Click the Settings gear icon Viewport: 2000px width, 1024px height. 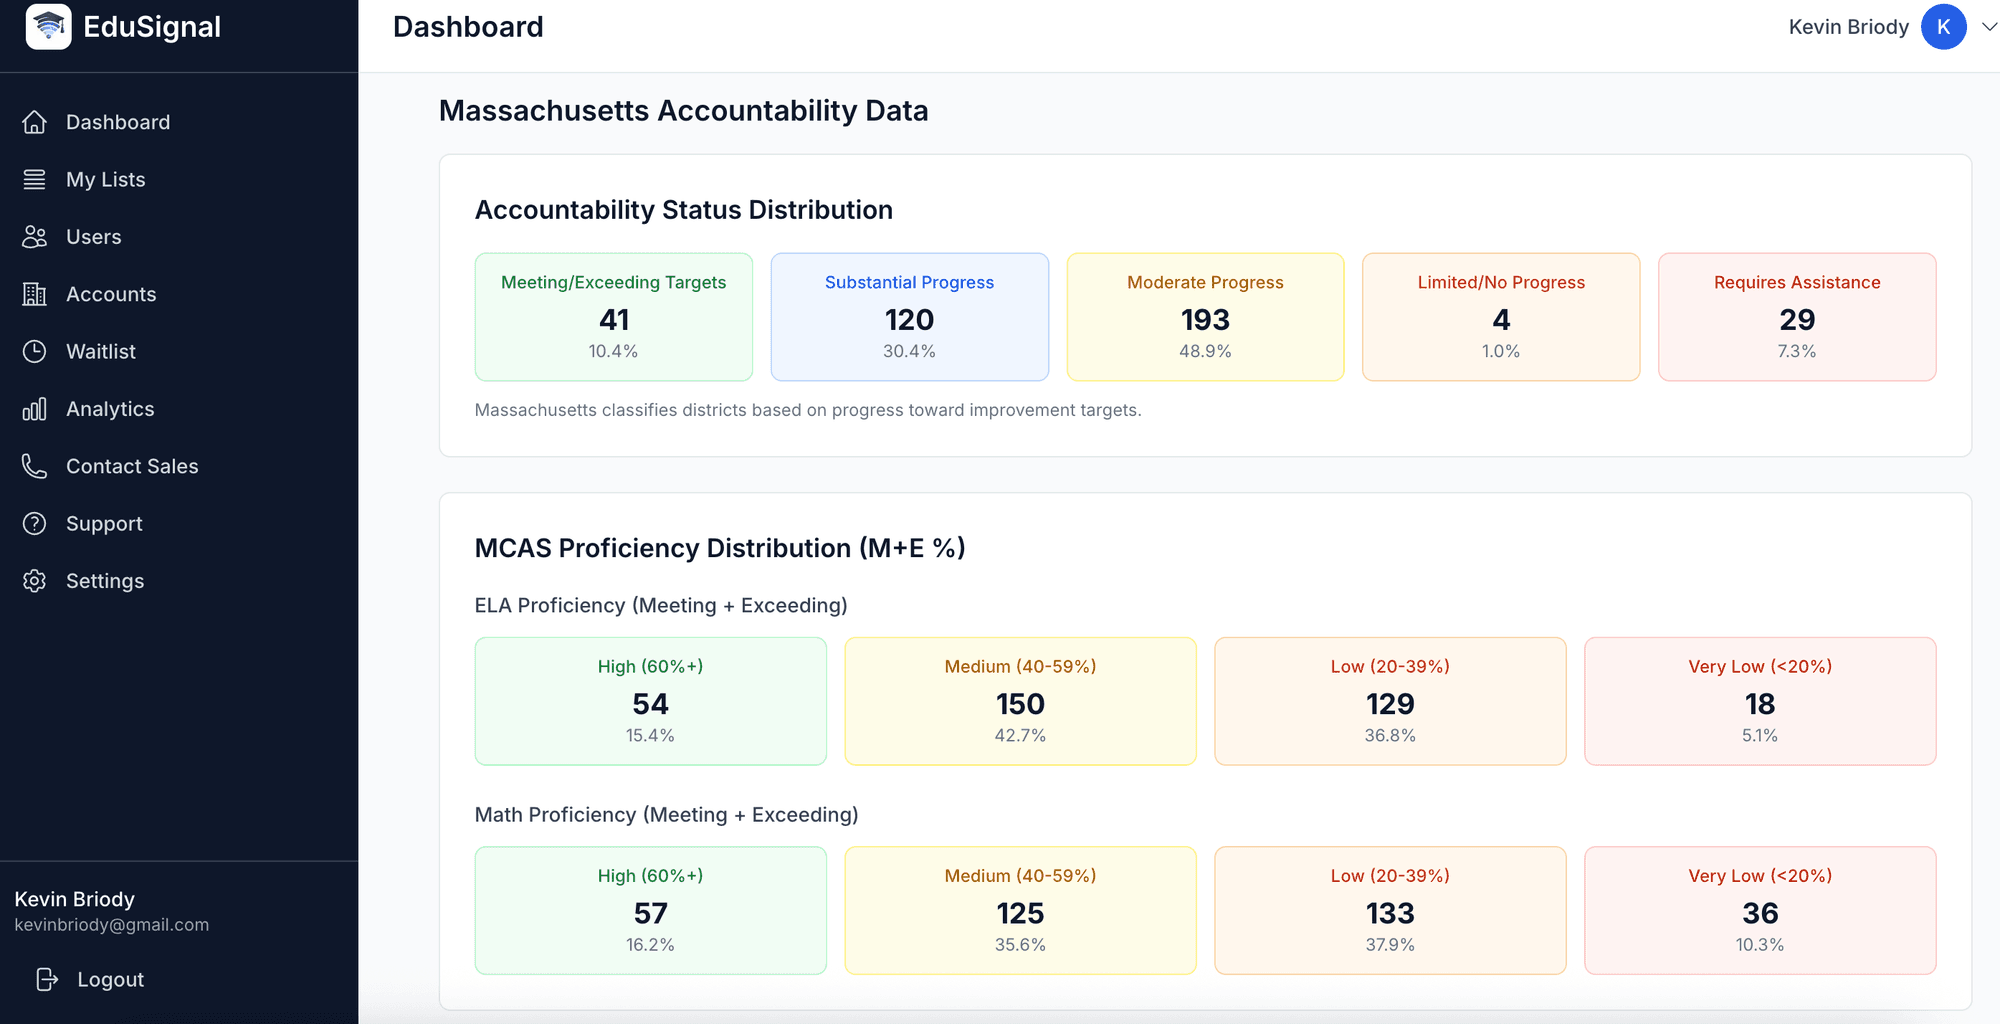[35, 581]
